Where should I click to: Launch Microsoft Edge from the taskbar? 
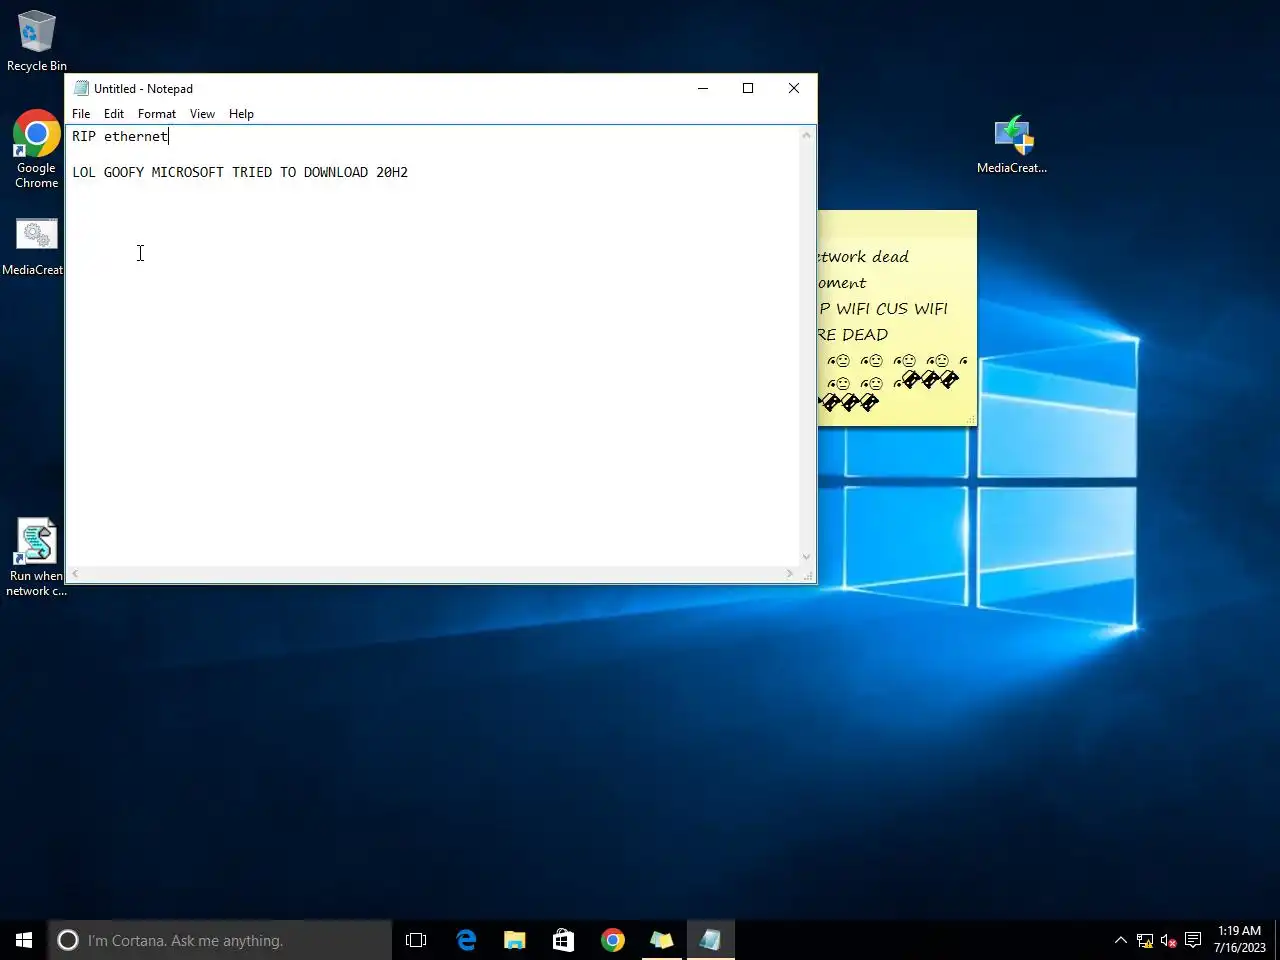point(466,940)
